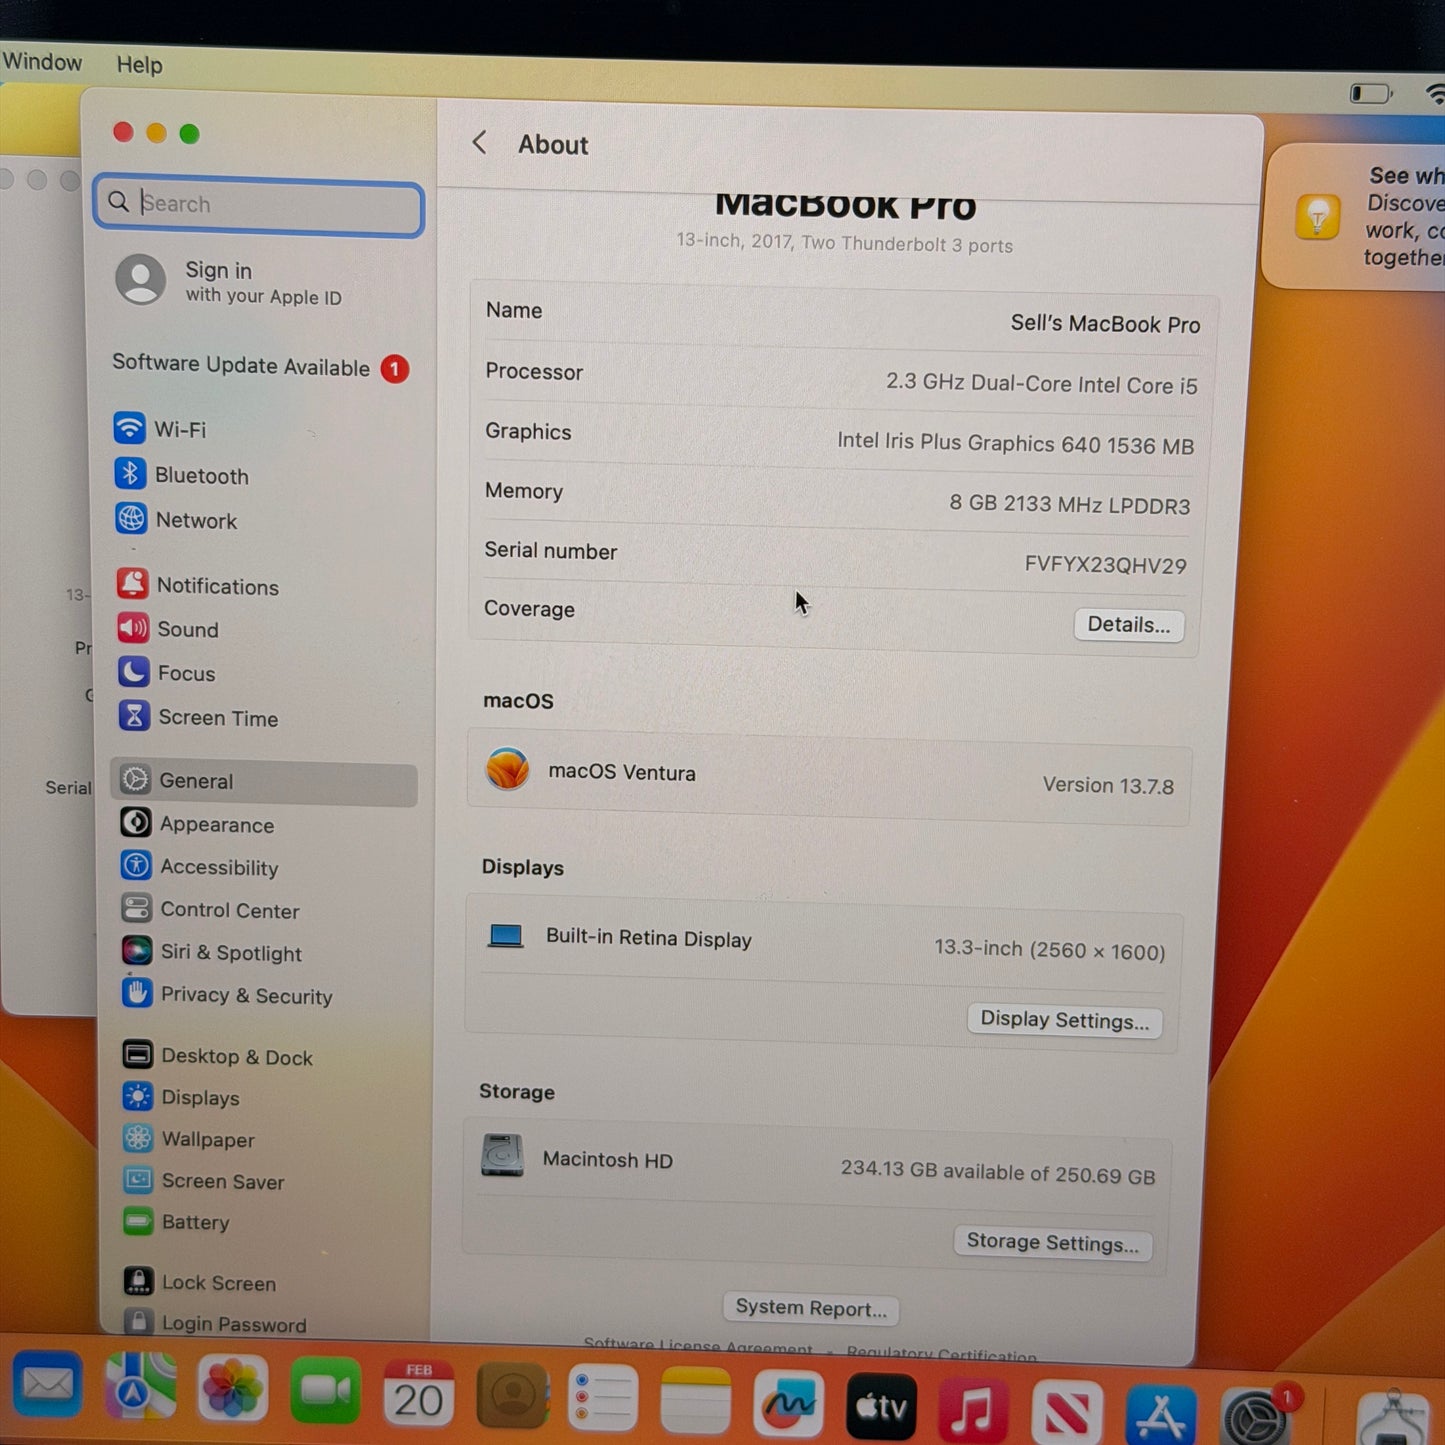This screenshot has width=1445, height=1445.
Task: Select Battery in the sidebar
Action: 177,1222
